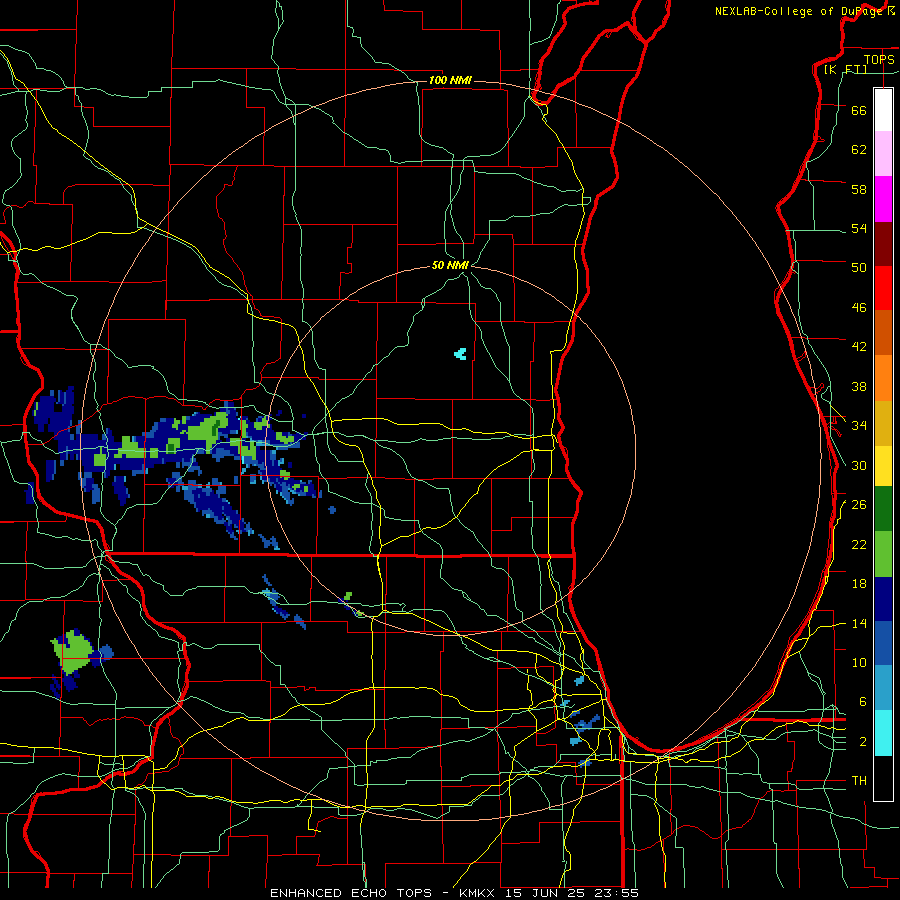The width and height of the screenshot is (900, 900).
Task: Click the '34' legend value
Action: 859,425
